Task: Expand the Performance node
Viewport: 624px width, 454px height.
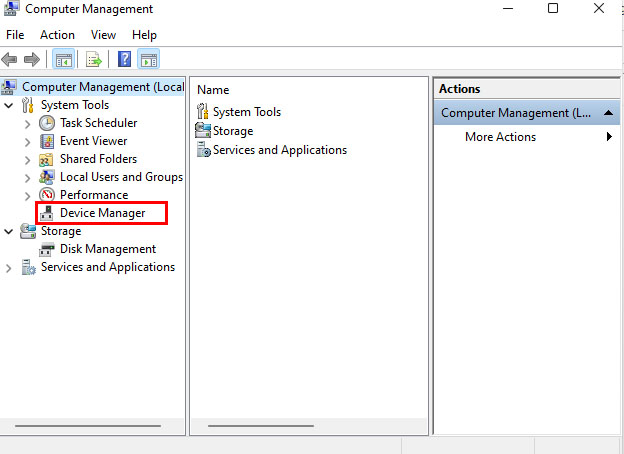Action: click(27, 196)
